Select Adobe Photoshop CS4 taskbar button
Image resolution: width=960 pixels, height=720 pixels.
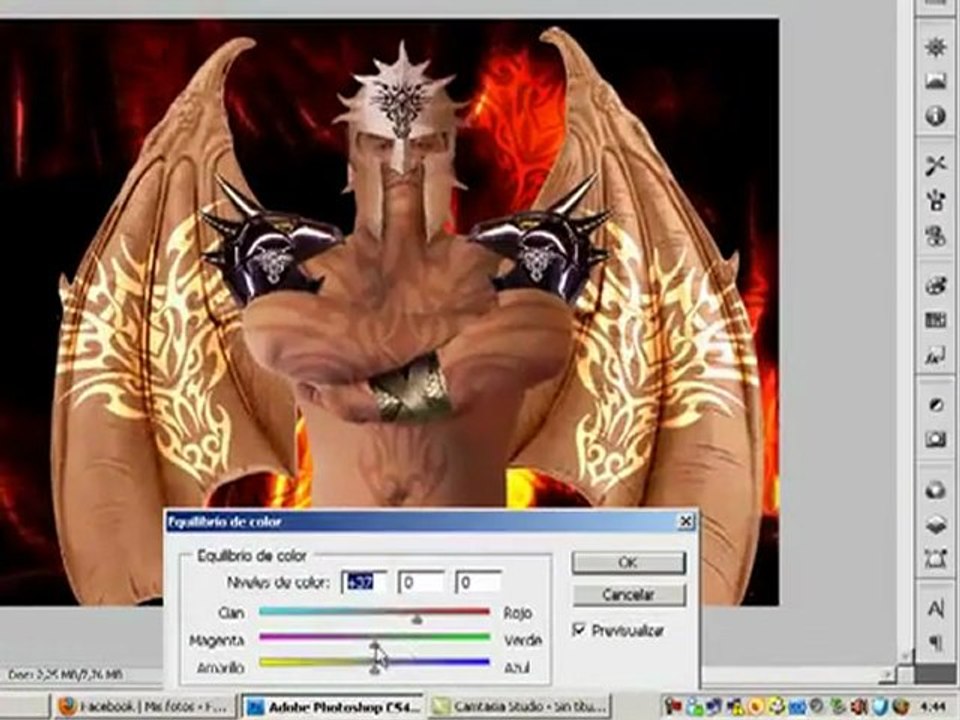332,707
